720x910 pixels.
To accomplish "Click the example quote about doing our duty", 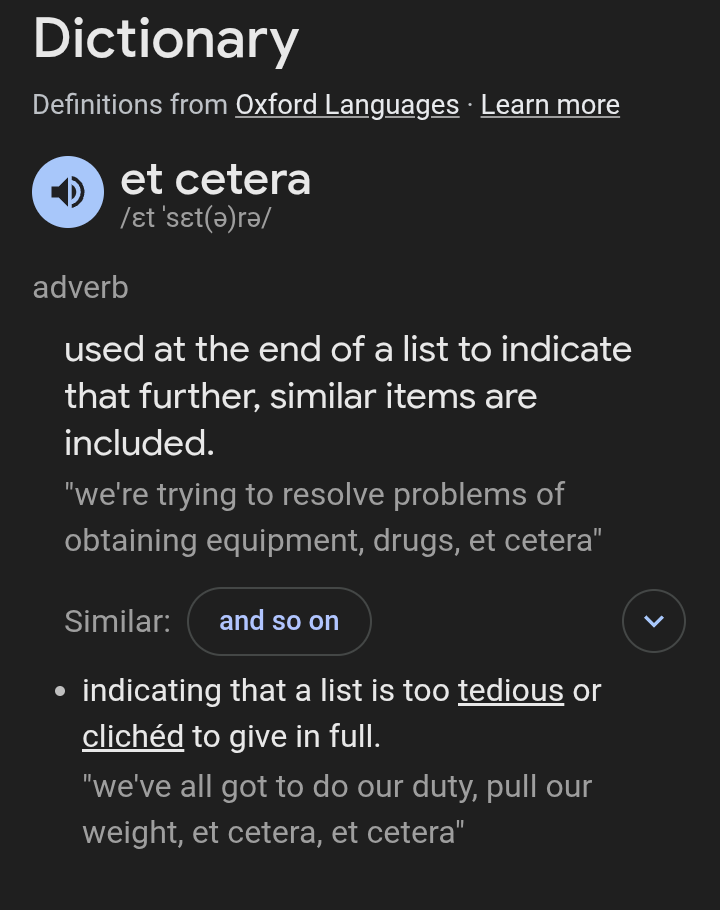I will 336,809.
